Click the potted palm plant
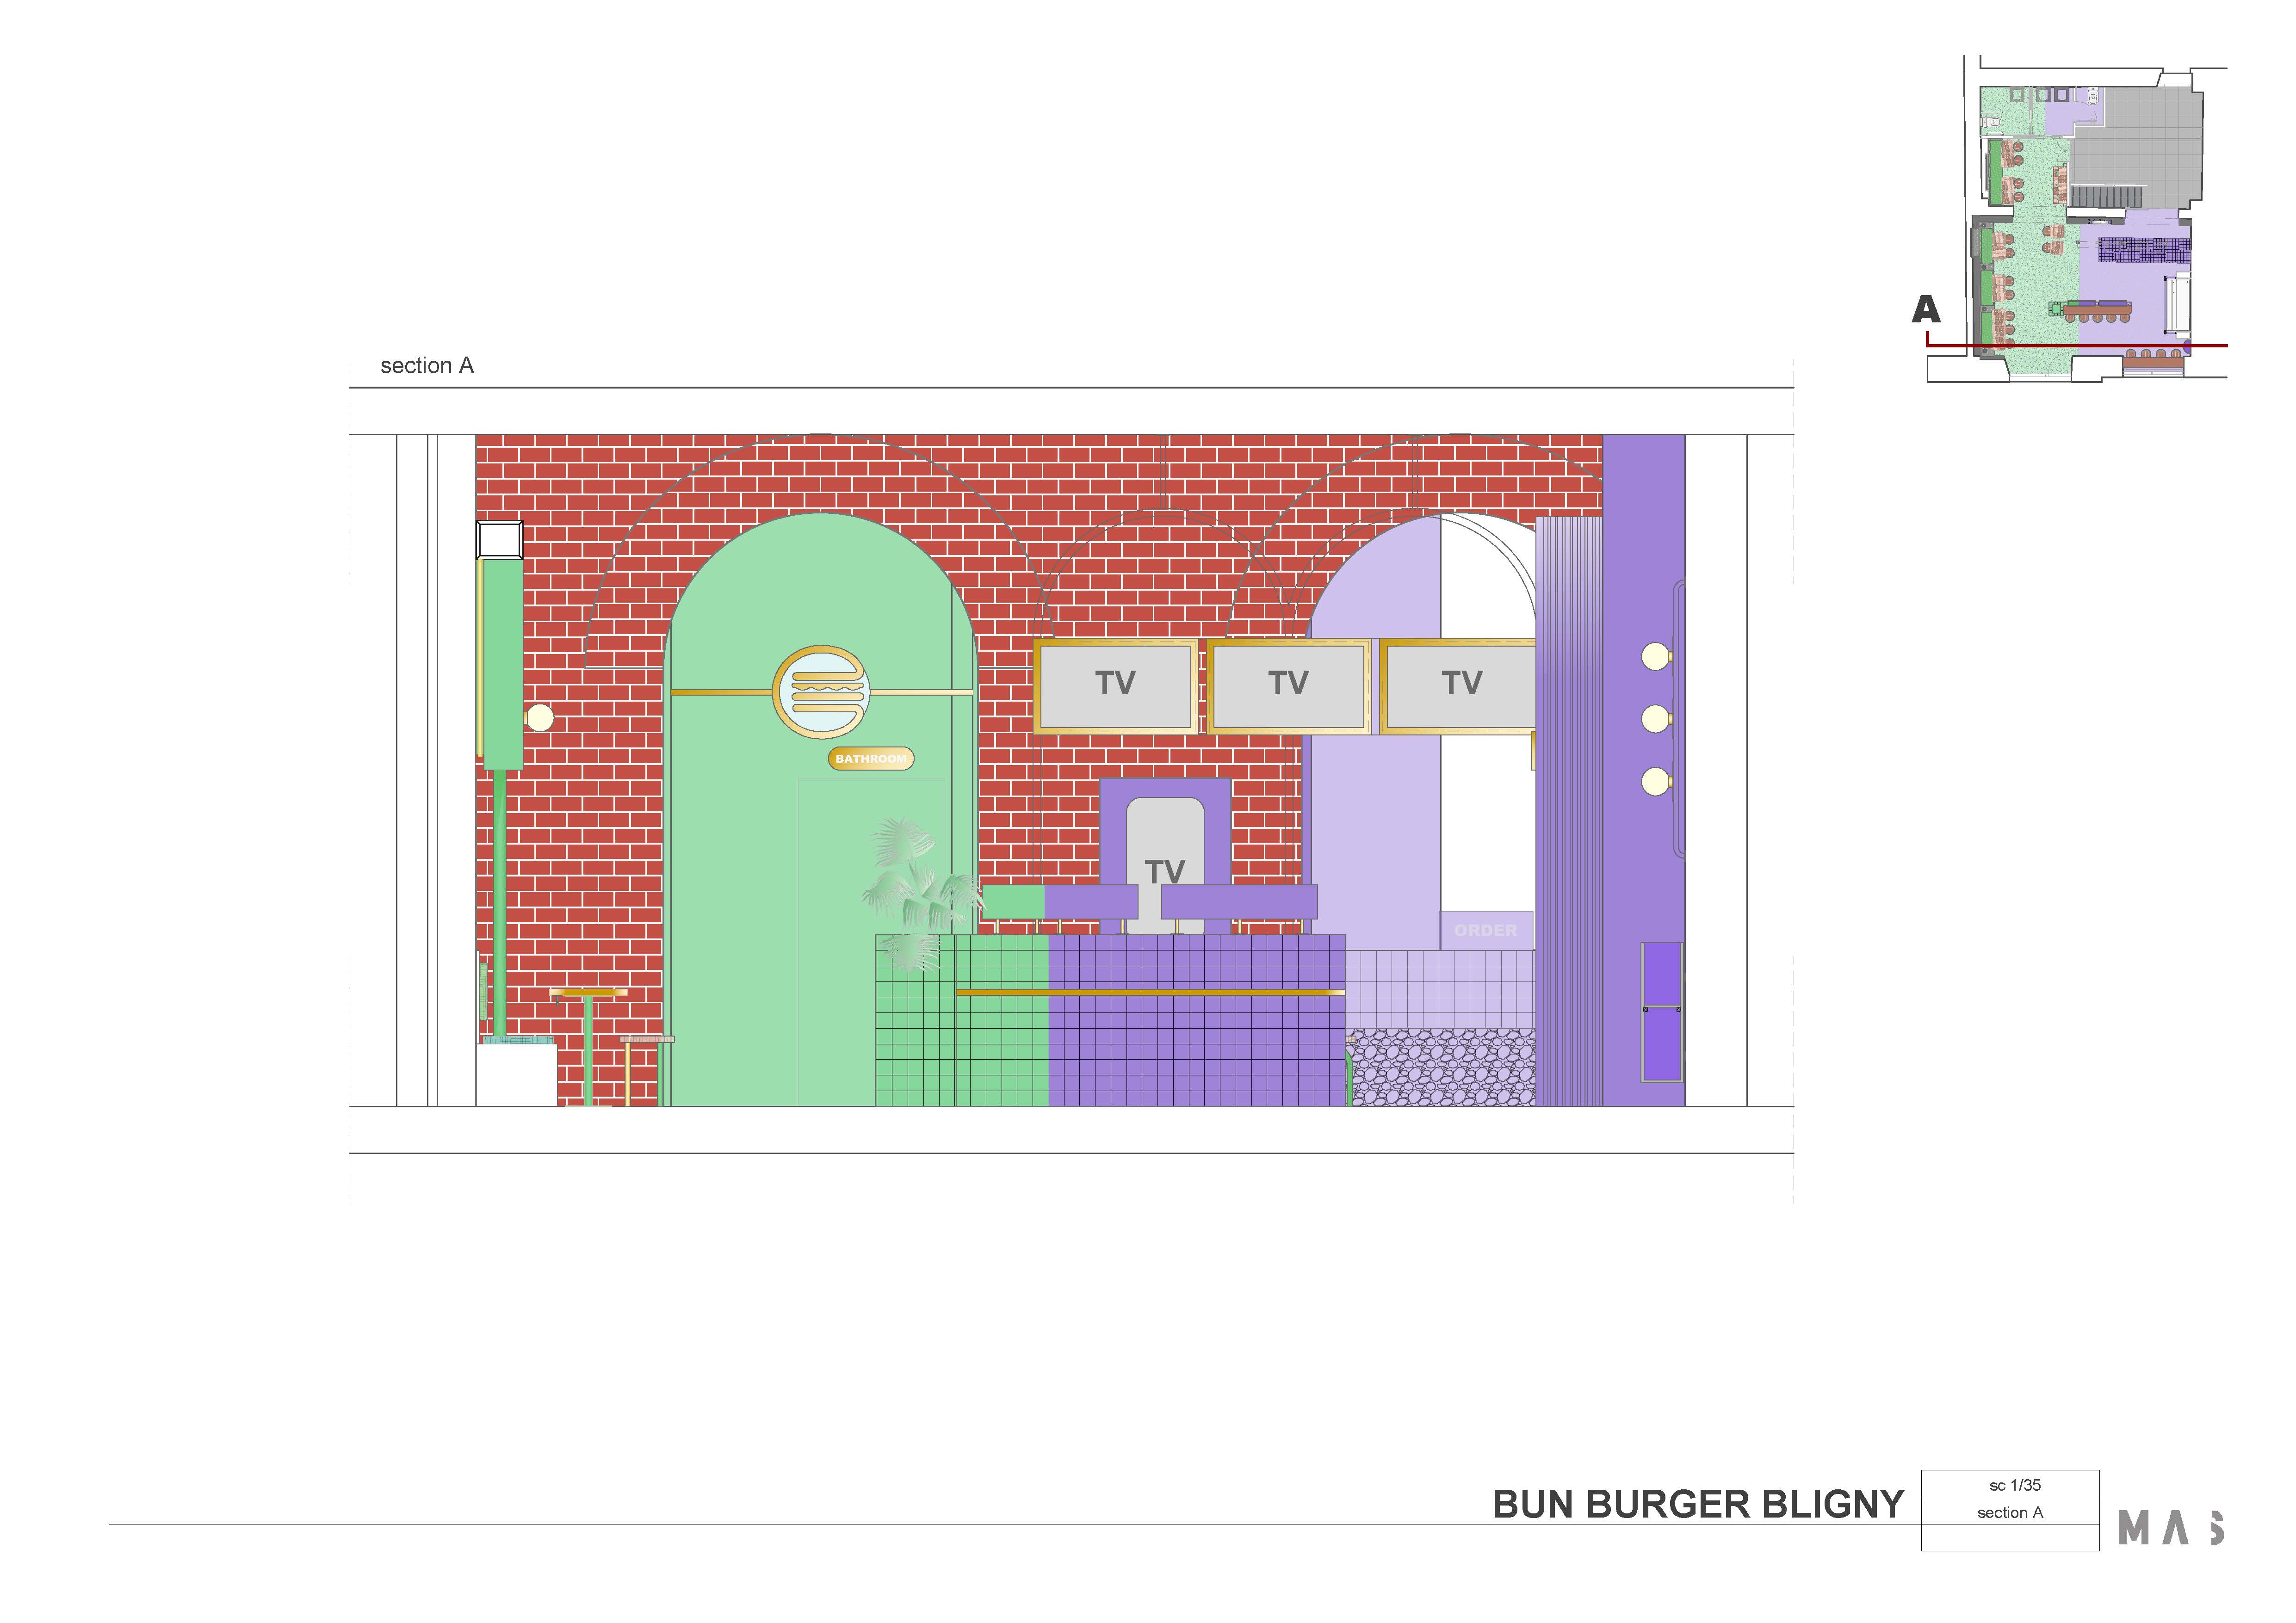 click(x=915, y=890)
